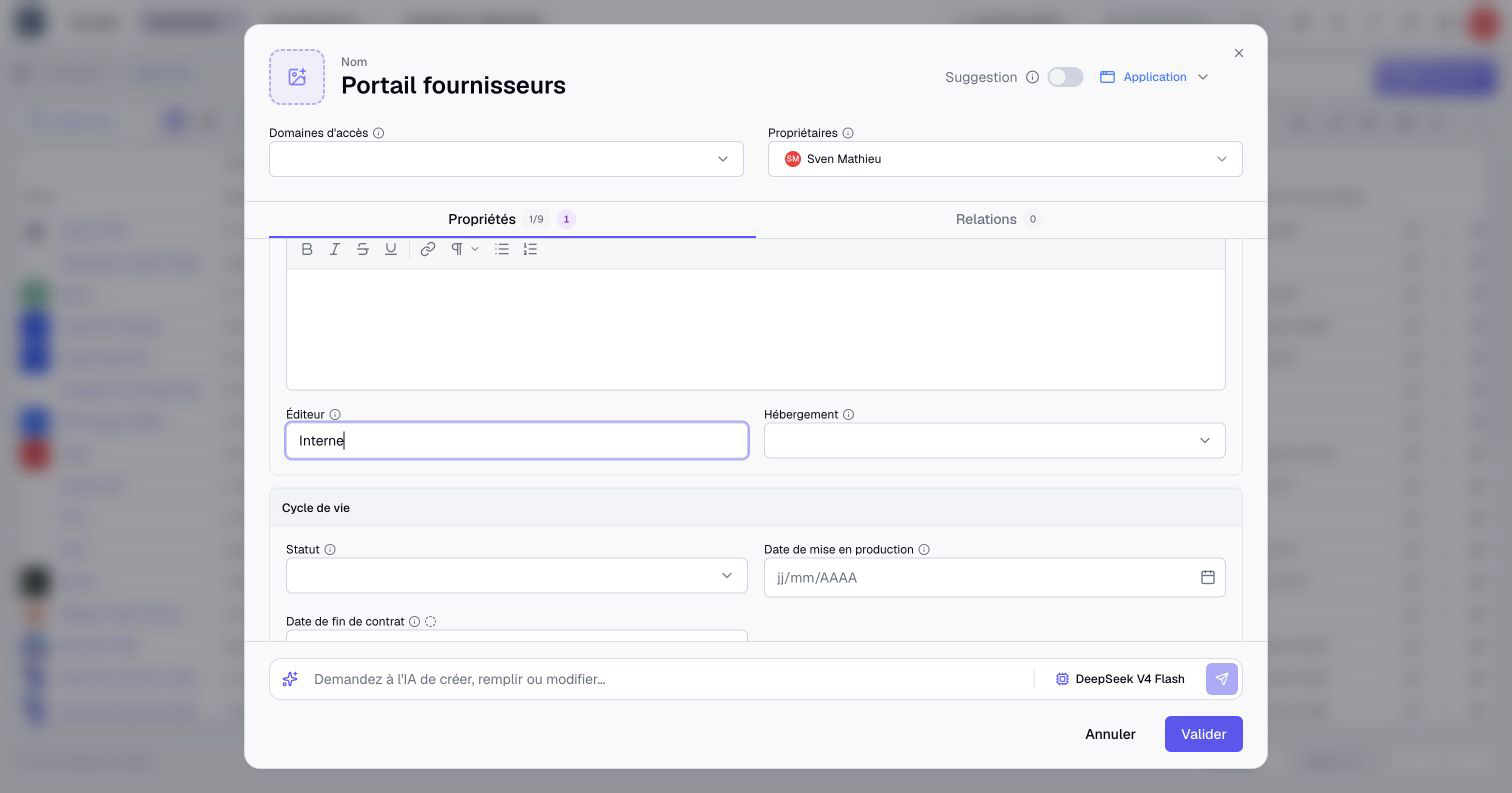The height and width of the screenshot is (793, 1512).
Task: Switch to the Propriétés tab
Action: click(512, 219)
